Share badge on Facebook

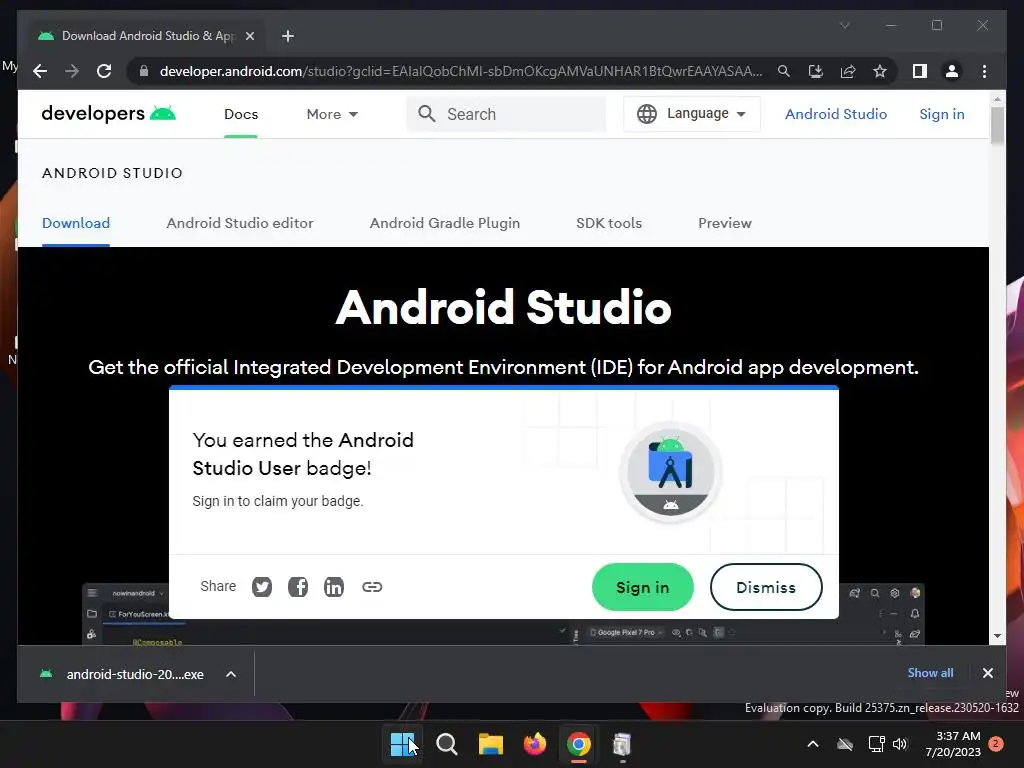pyautogui.click(x=298, y=586)
